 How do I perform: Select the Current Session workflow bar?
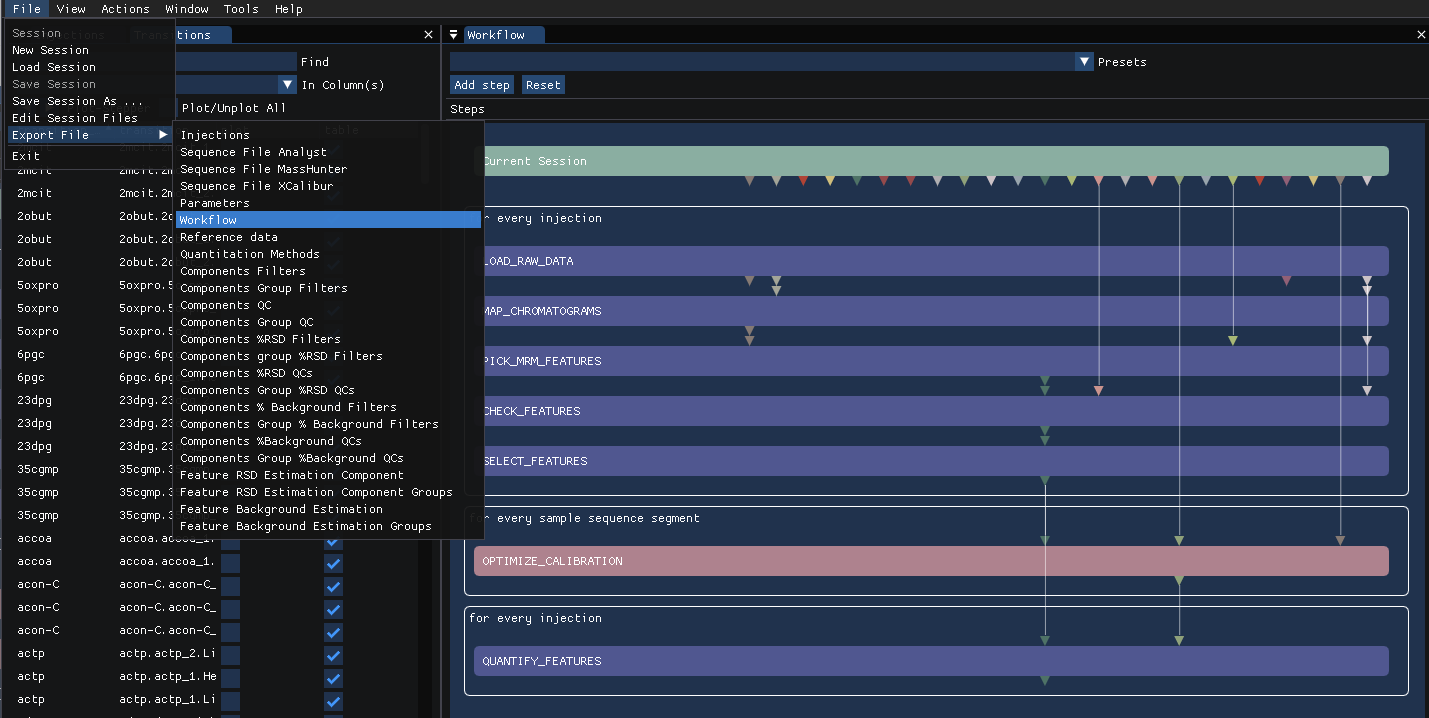click(x=931, y=161)
